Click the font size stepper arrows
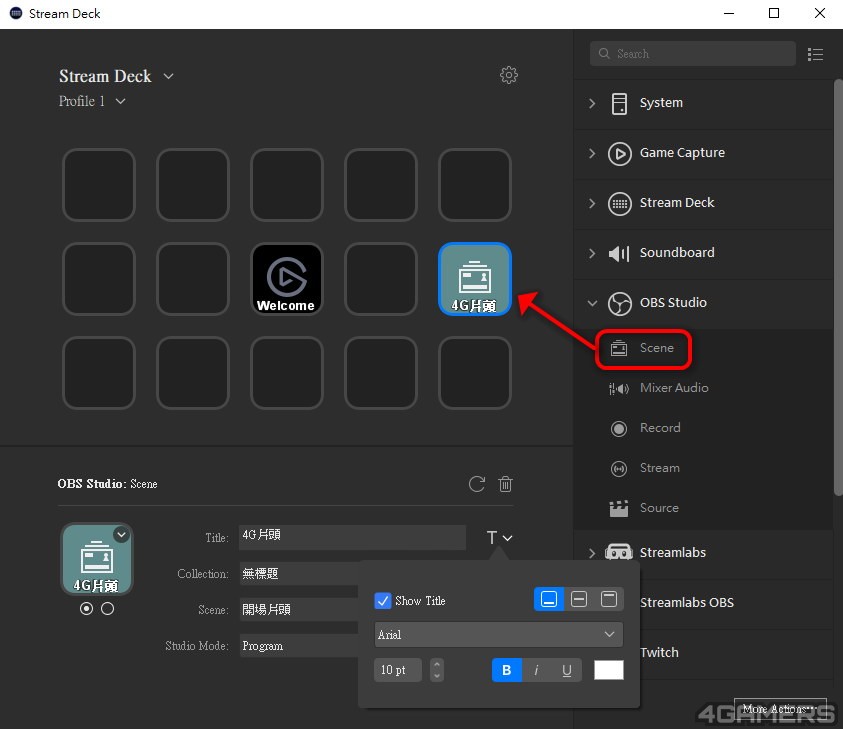The image size is (843, 729). (x=437, y=670)
